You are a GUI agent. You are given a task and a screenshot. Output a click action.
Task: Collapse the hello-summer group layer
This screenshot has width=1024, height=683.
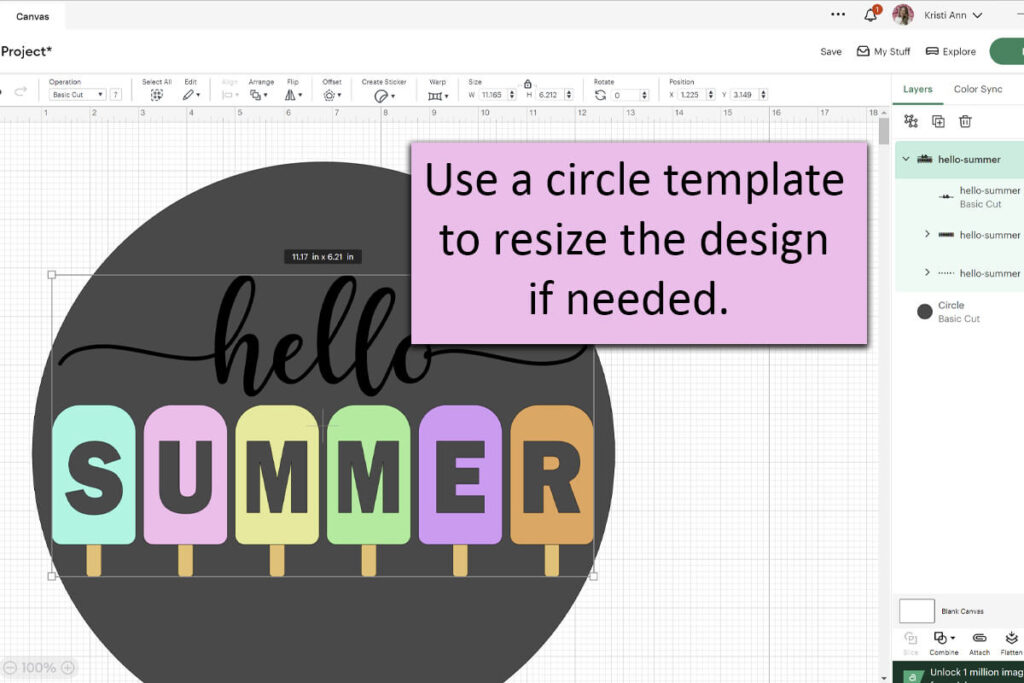[x=906, y=159]
